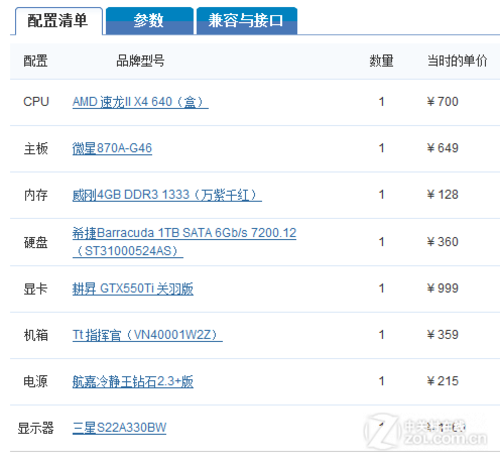Select the CPU row label

click(36, 102)
